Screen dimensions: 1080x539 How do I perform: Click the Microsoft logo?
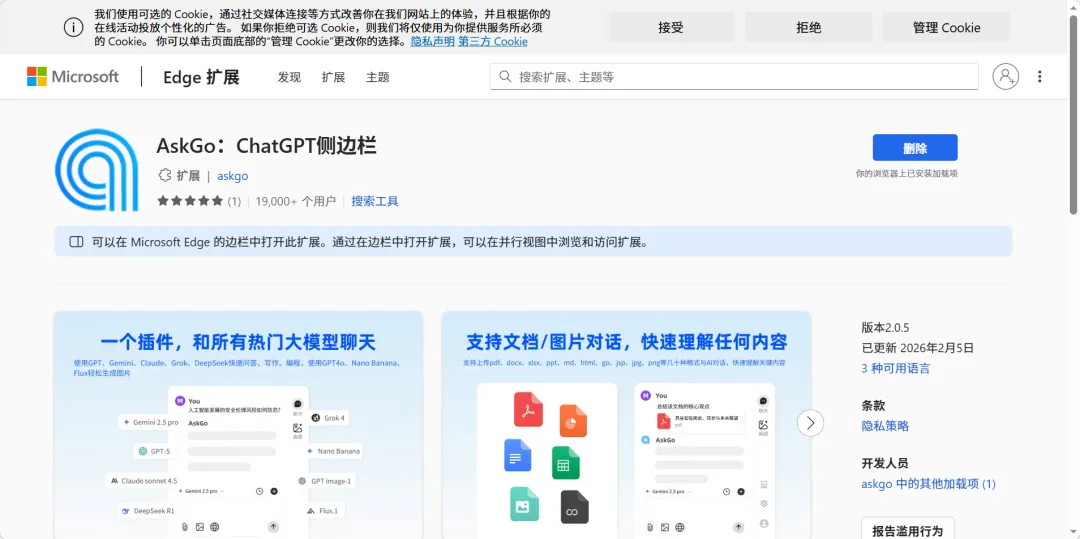point(73,76)
